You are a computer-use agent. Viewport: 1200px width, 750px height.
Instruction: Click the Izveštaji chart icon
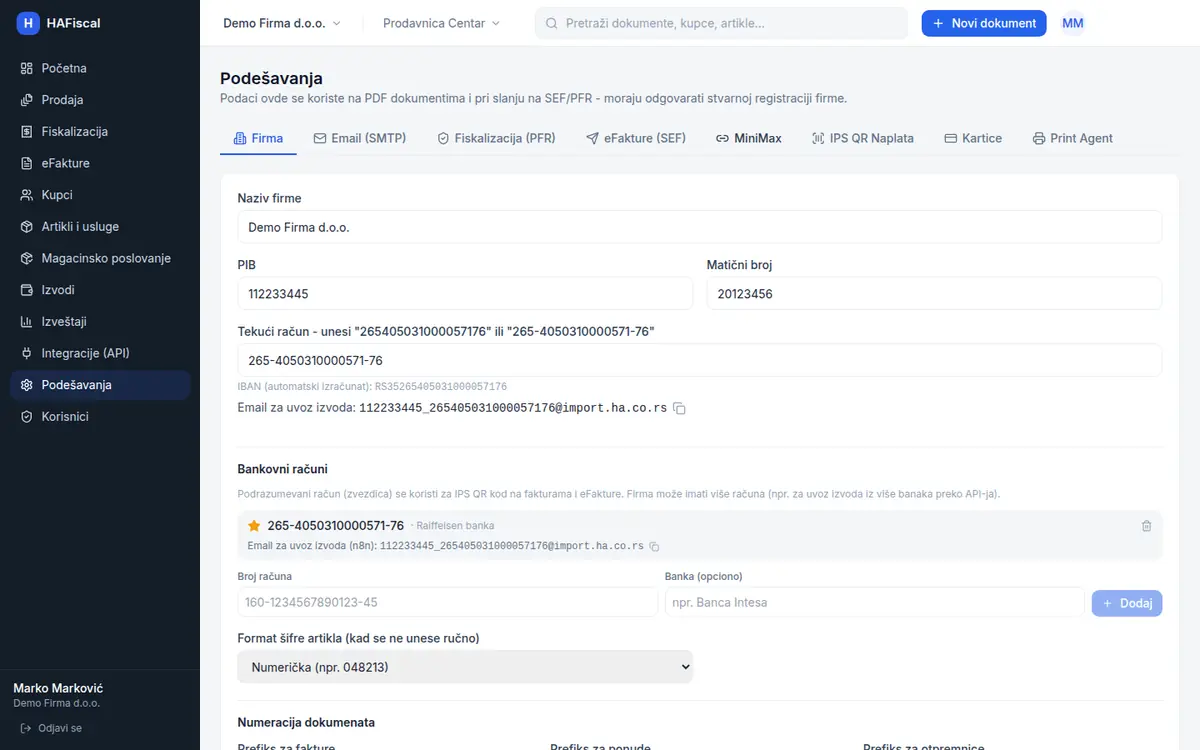[x=27, y=322]
